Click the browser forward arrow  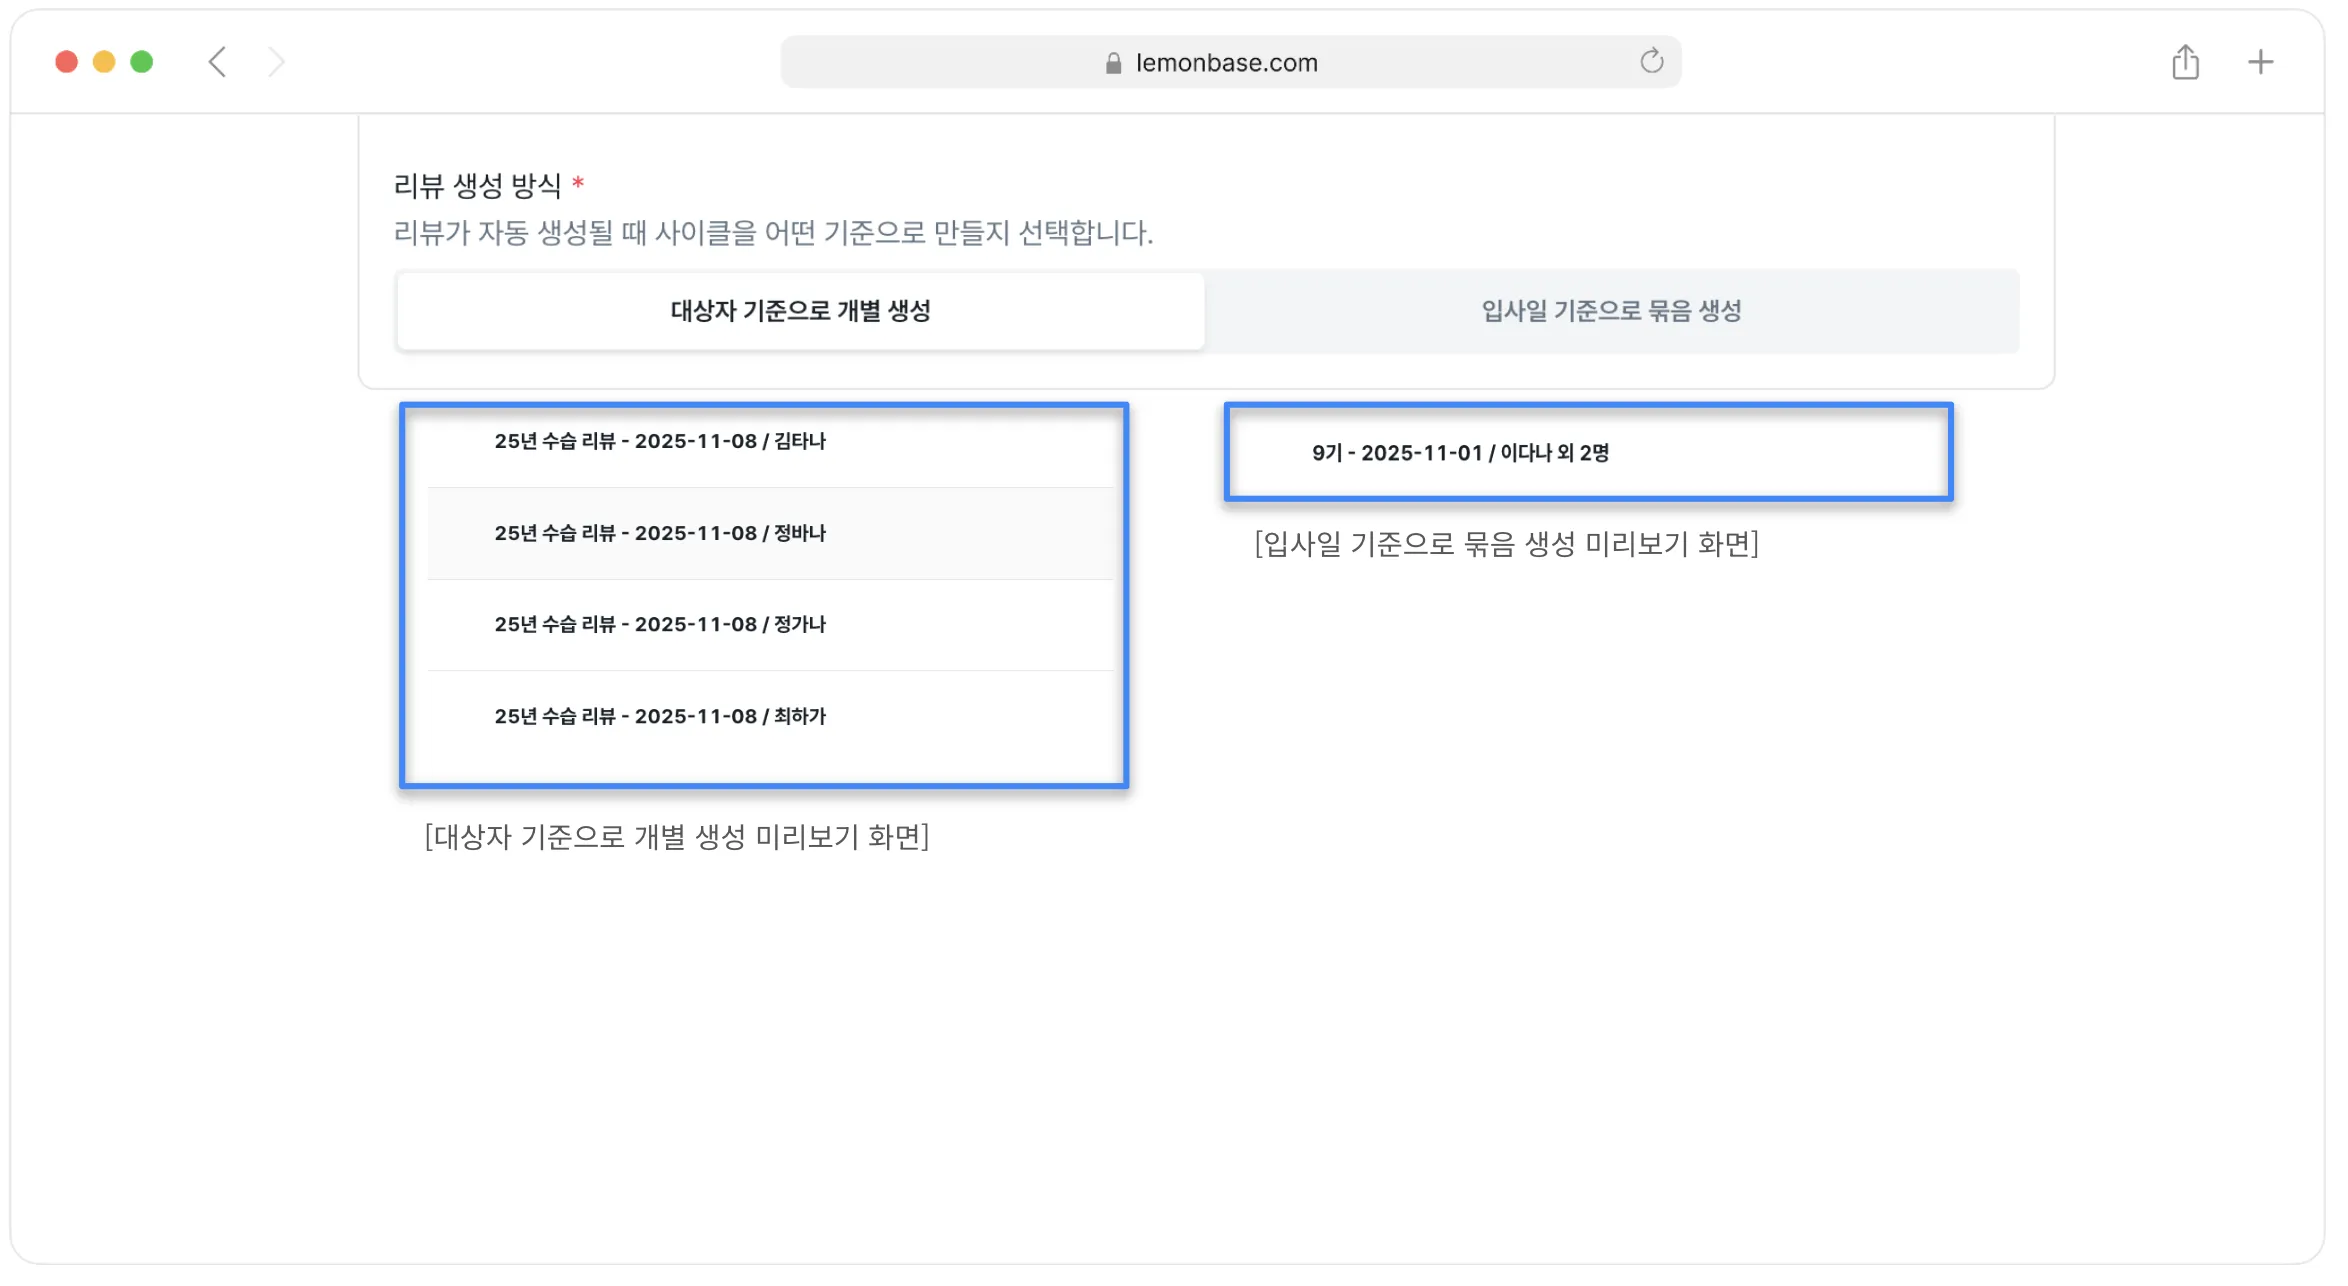click(277, 62)
